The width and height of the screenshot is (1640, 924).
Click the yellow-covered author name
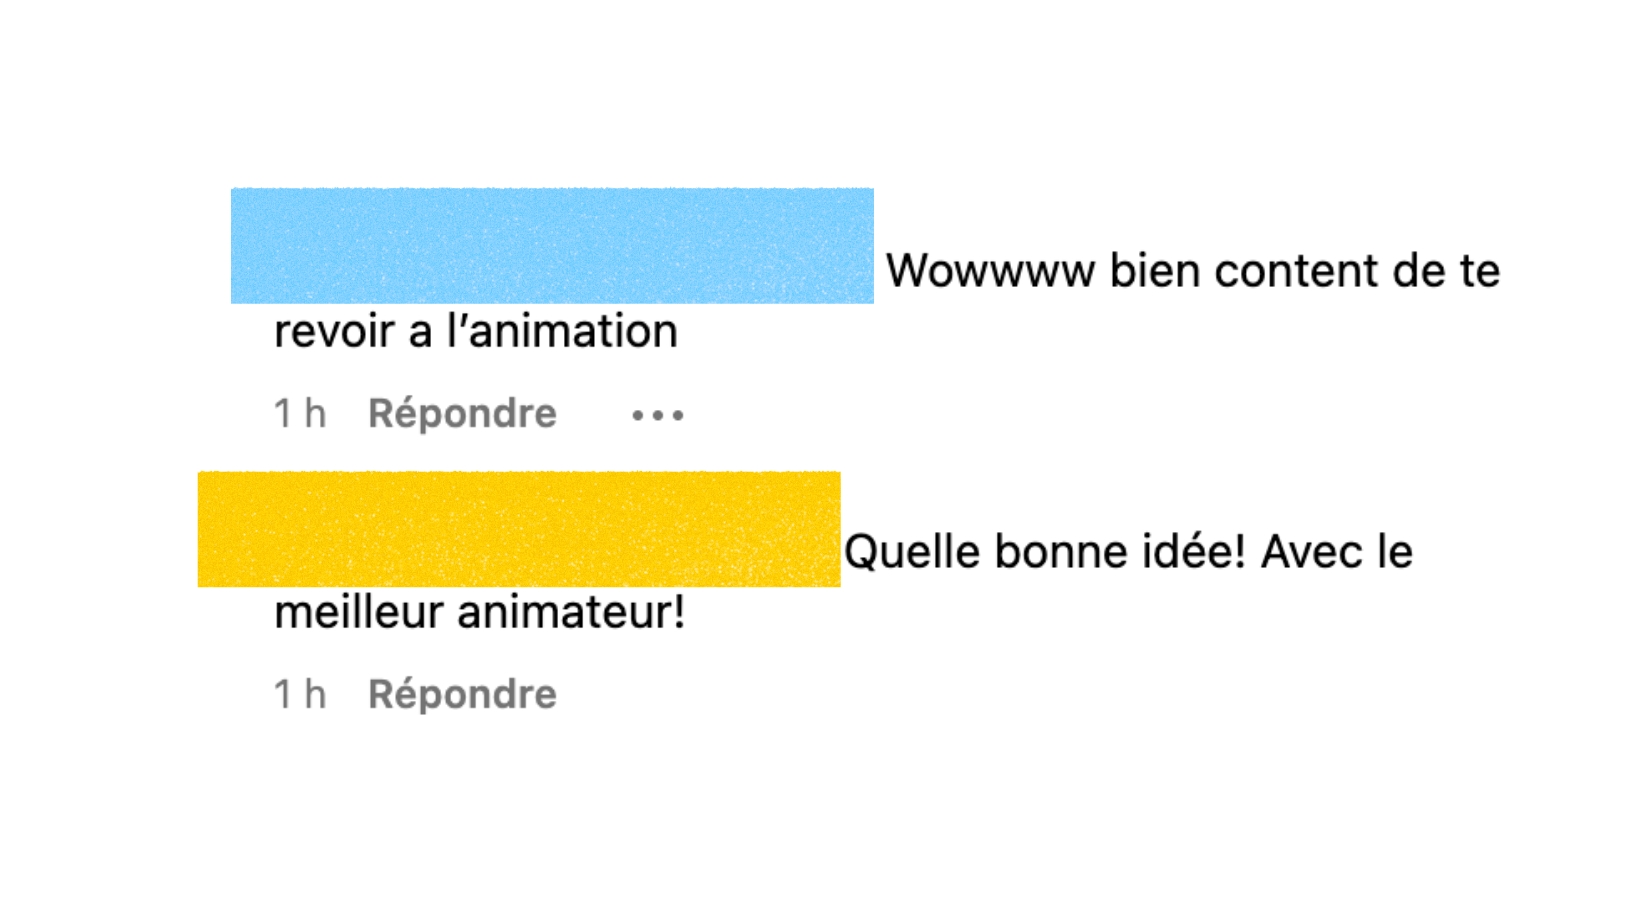[x=519, y=529]
